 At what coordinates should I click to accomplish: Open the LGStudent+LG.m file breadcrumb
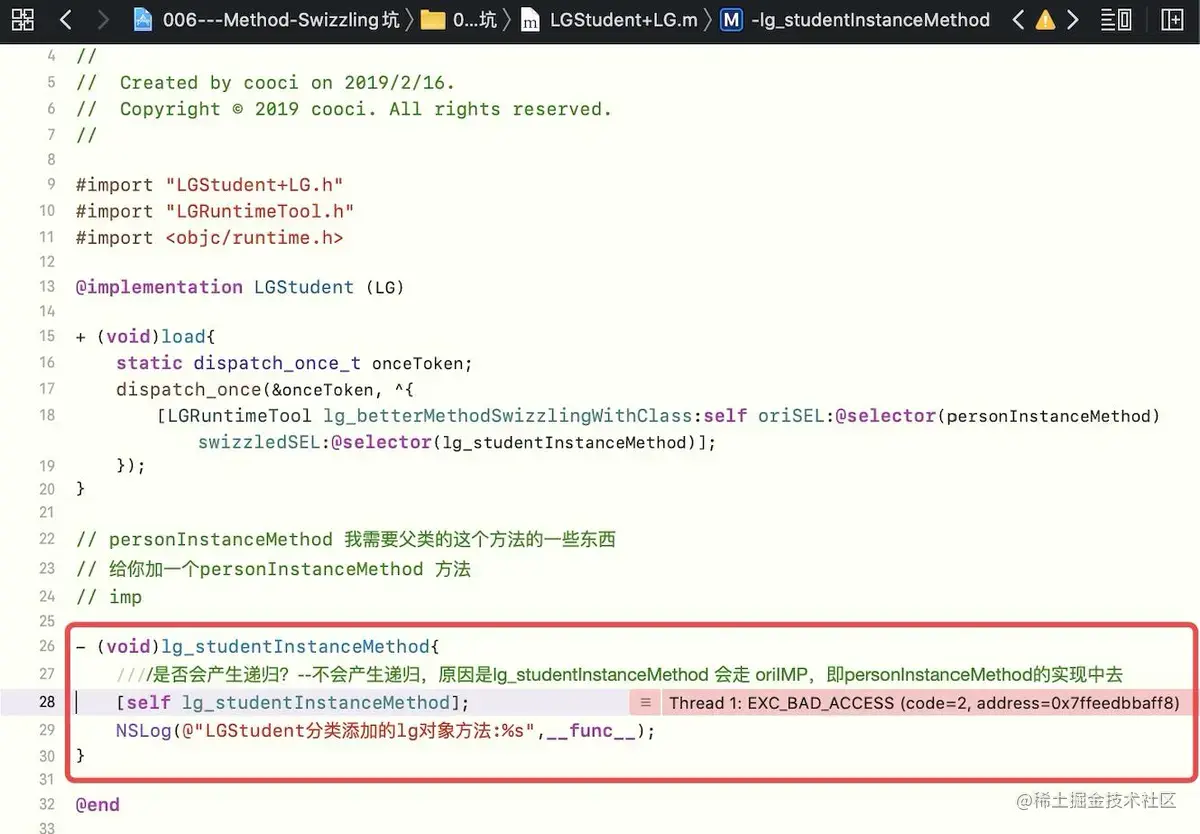[610, 19]
